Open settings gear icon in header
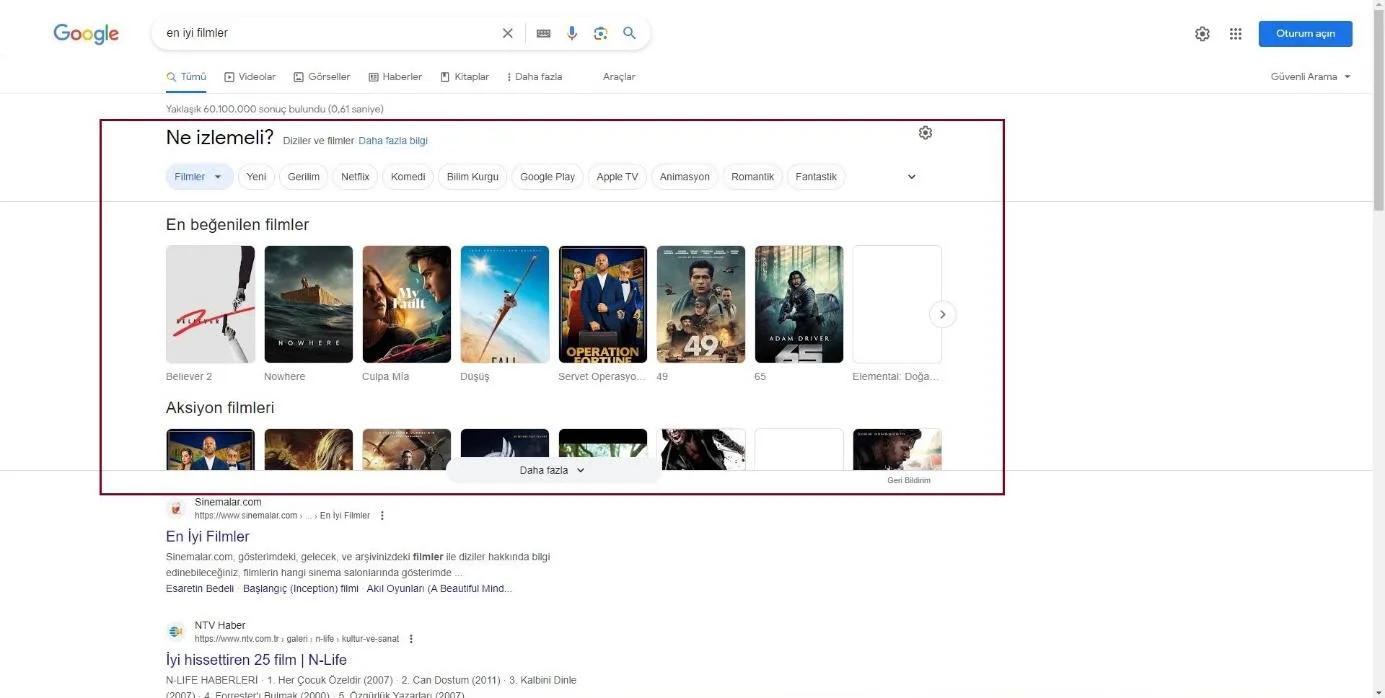 [x=1202, y=34]
